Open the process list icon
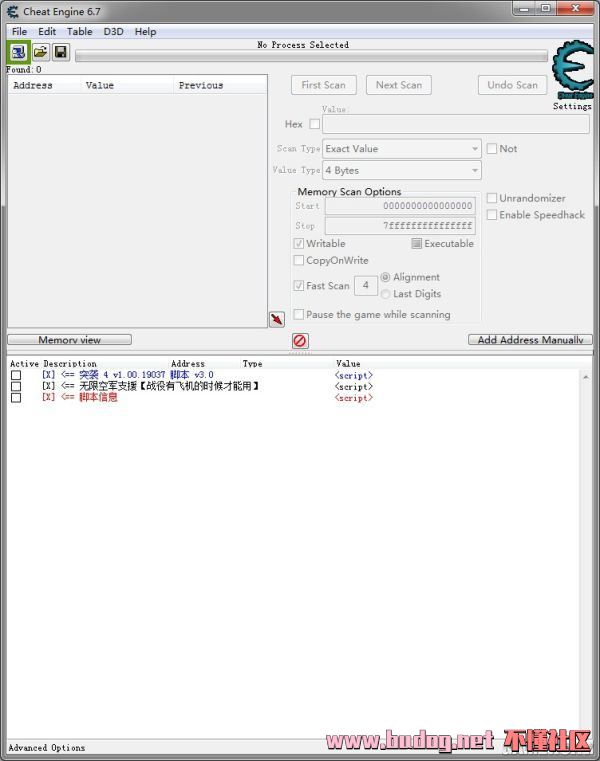Screen dimensions: 600x761 [x=18, y=52]
